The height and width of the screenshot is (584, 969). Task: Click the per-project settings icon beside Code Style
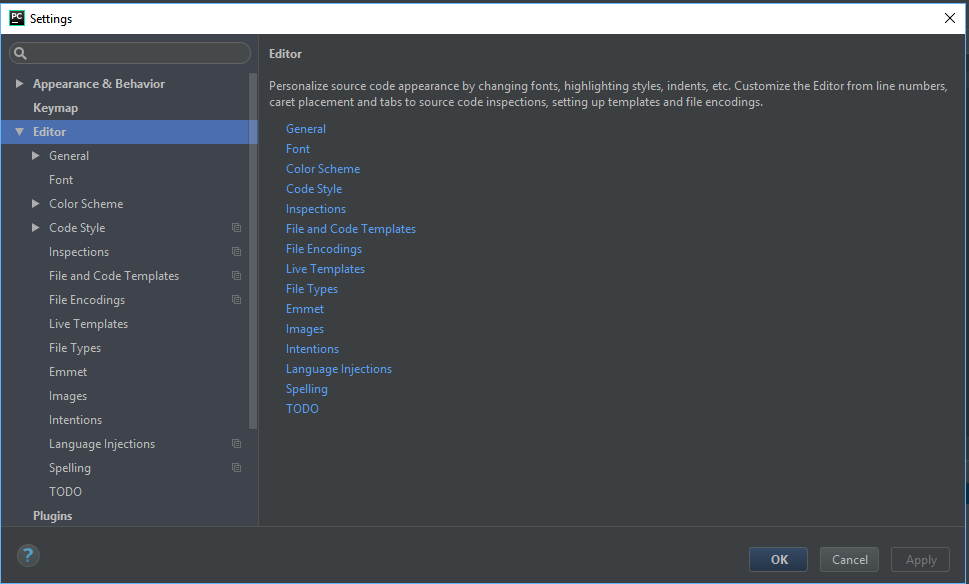point(236,227)
